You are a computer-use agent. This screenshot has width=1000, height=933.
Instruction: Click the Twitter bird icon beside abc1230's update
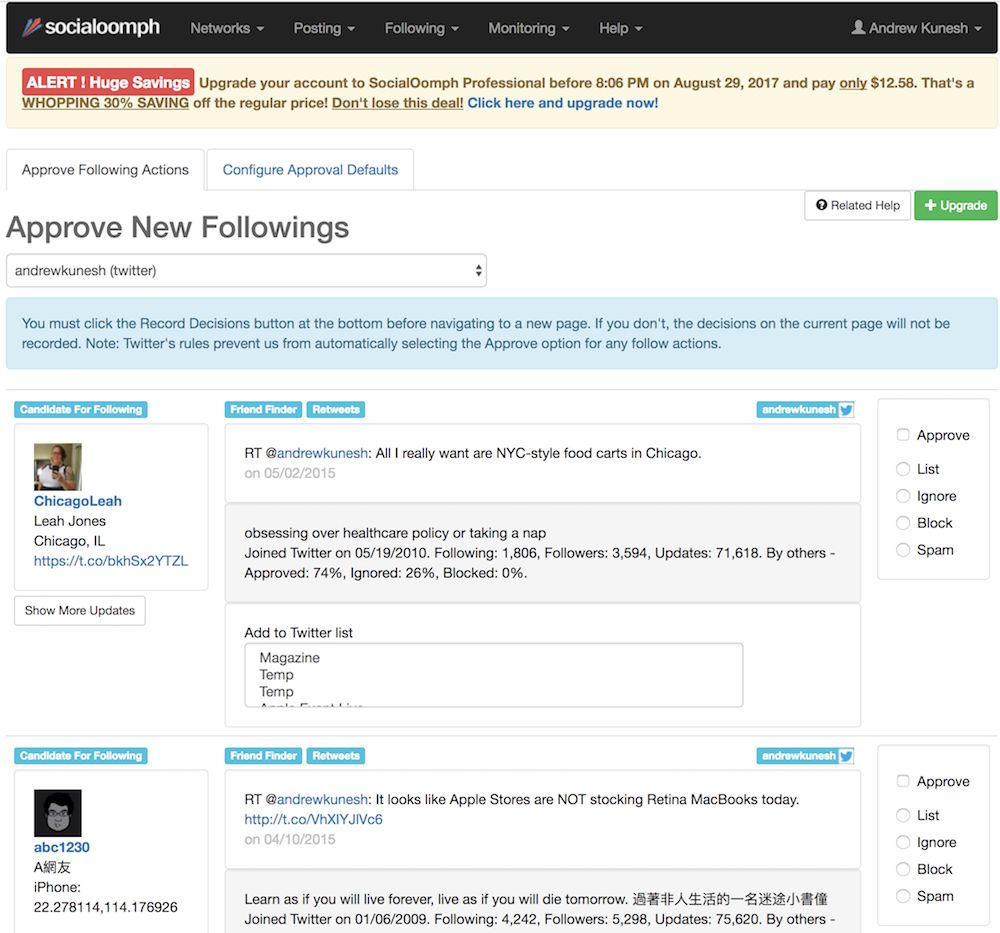[x=846, y=756]
